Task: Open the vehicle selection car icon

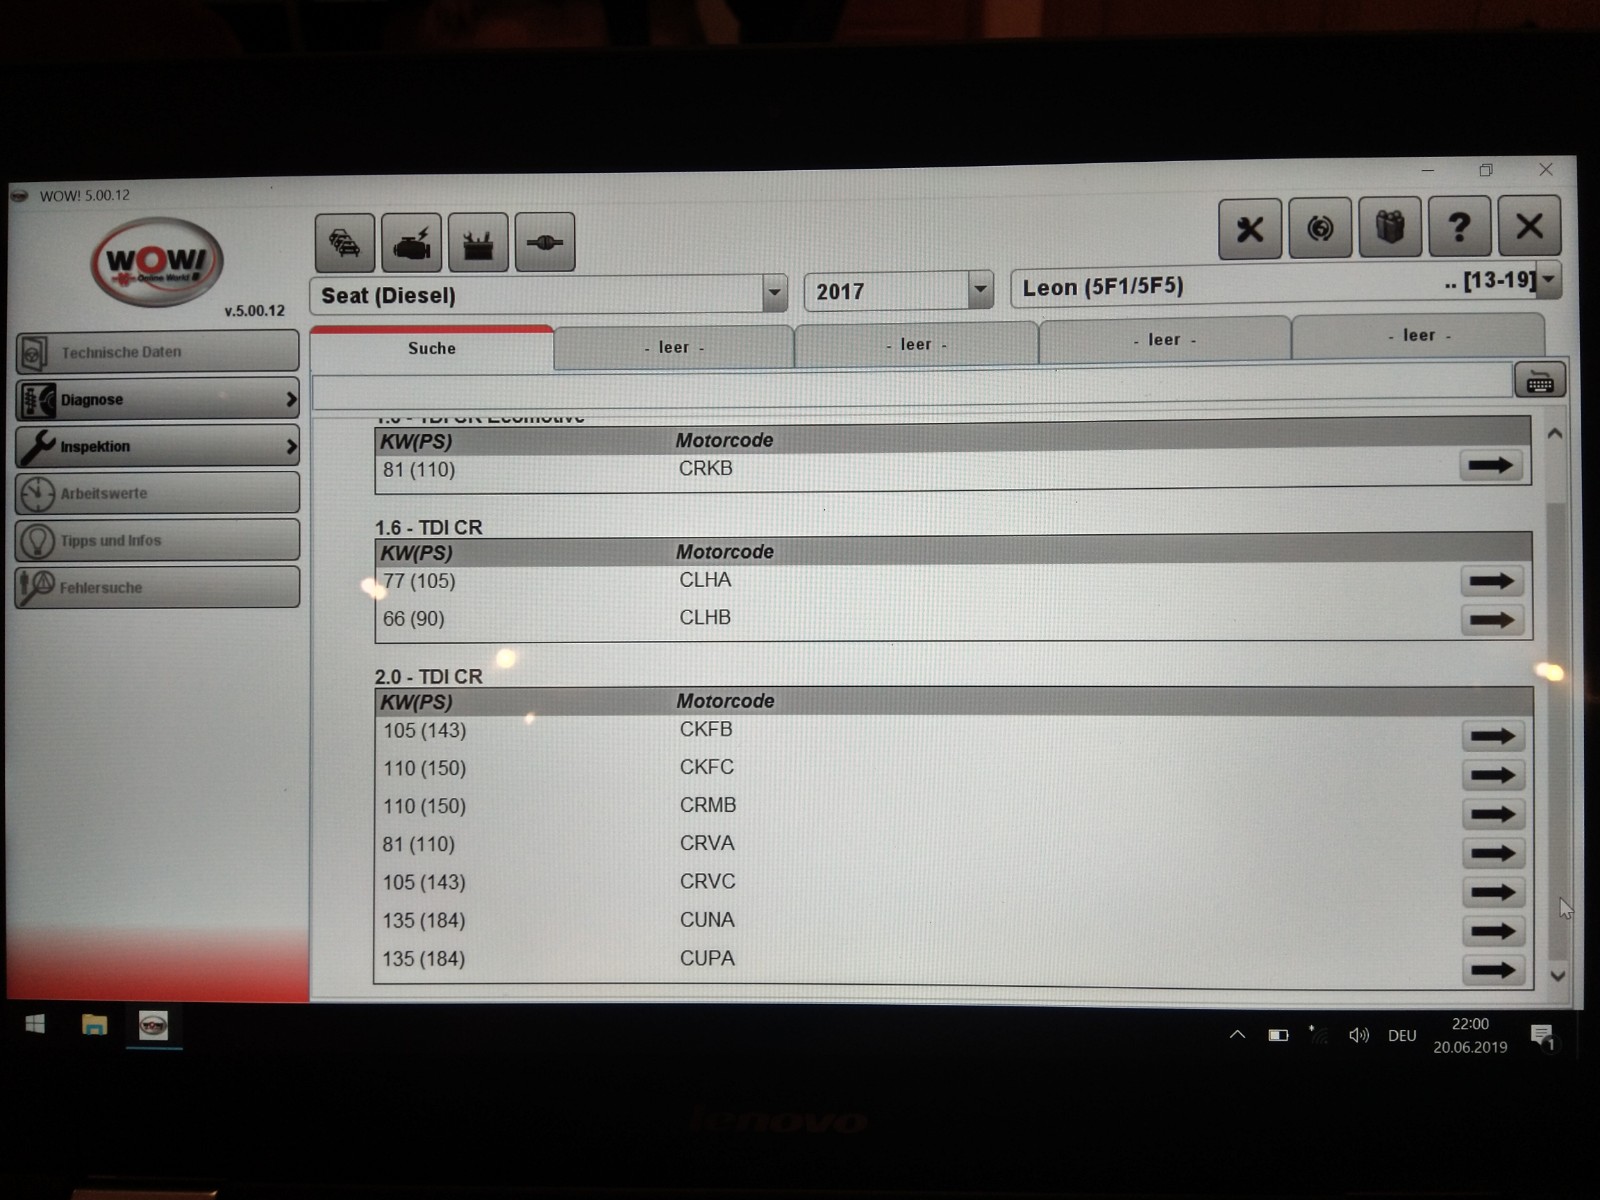Action: (x=345, y=243)
